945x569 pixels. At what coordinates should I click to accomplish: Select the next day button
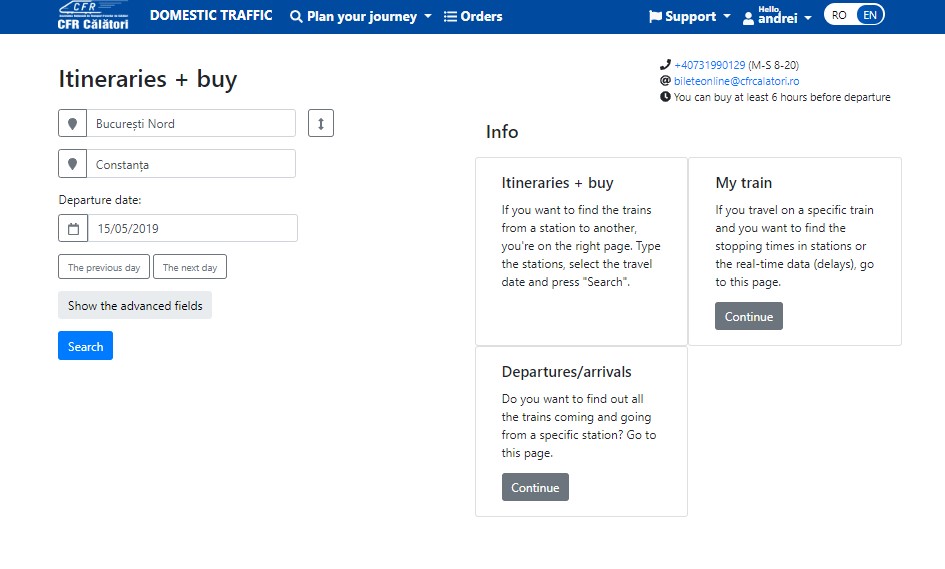click(190, 267)
